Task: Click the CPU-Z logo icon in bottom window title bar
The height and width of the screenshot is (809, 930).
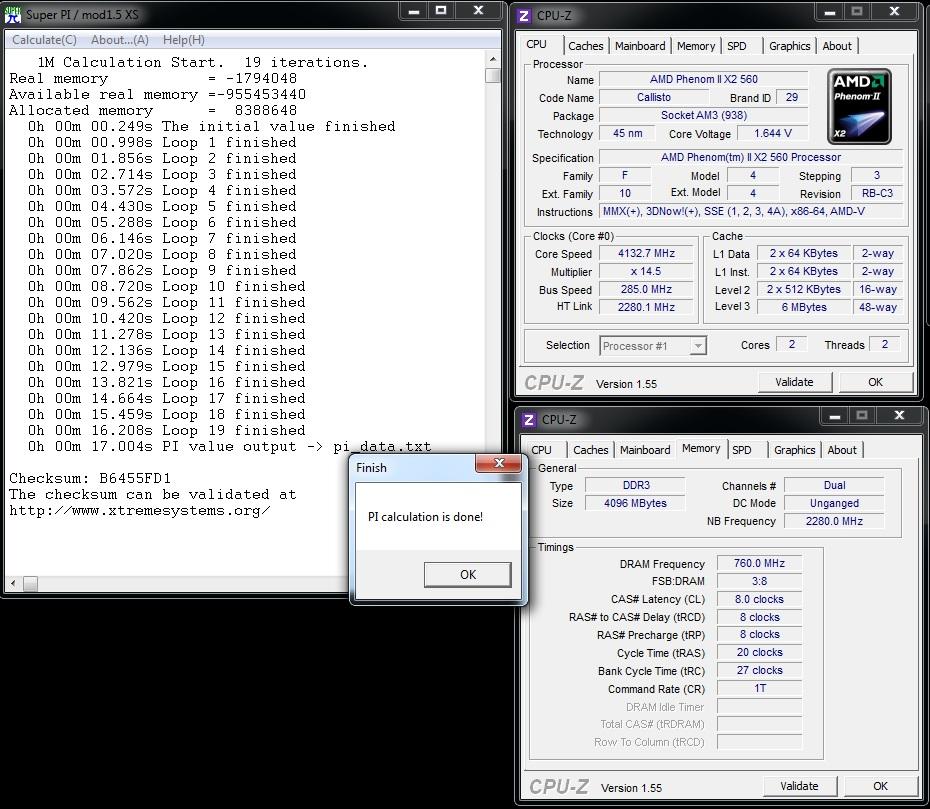Action: pyautogui.click(x=528, y=420)
